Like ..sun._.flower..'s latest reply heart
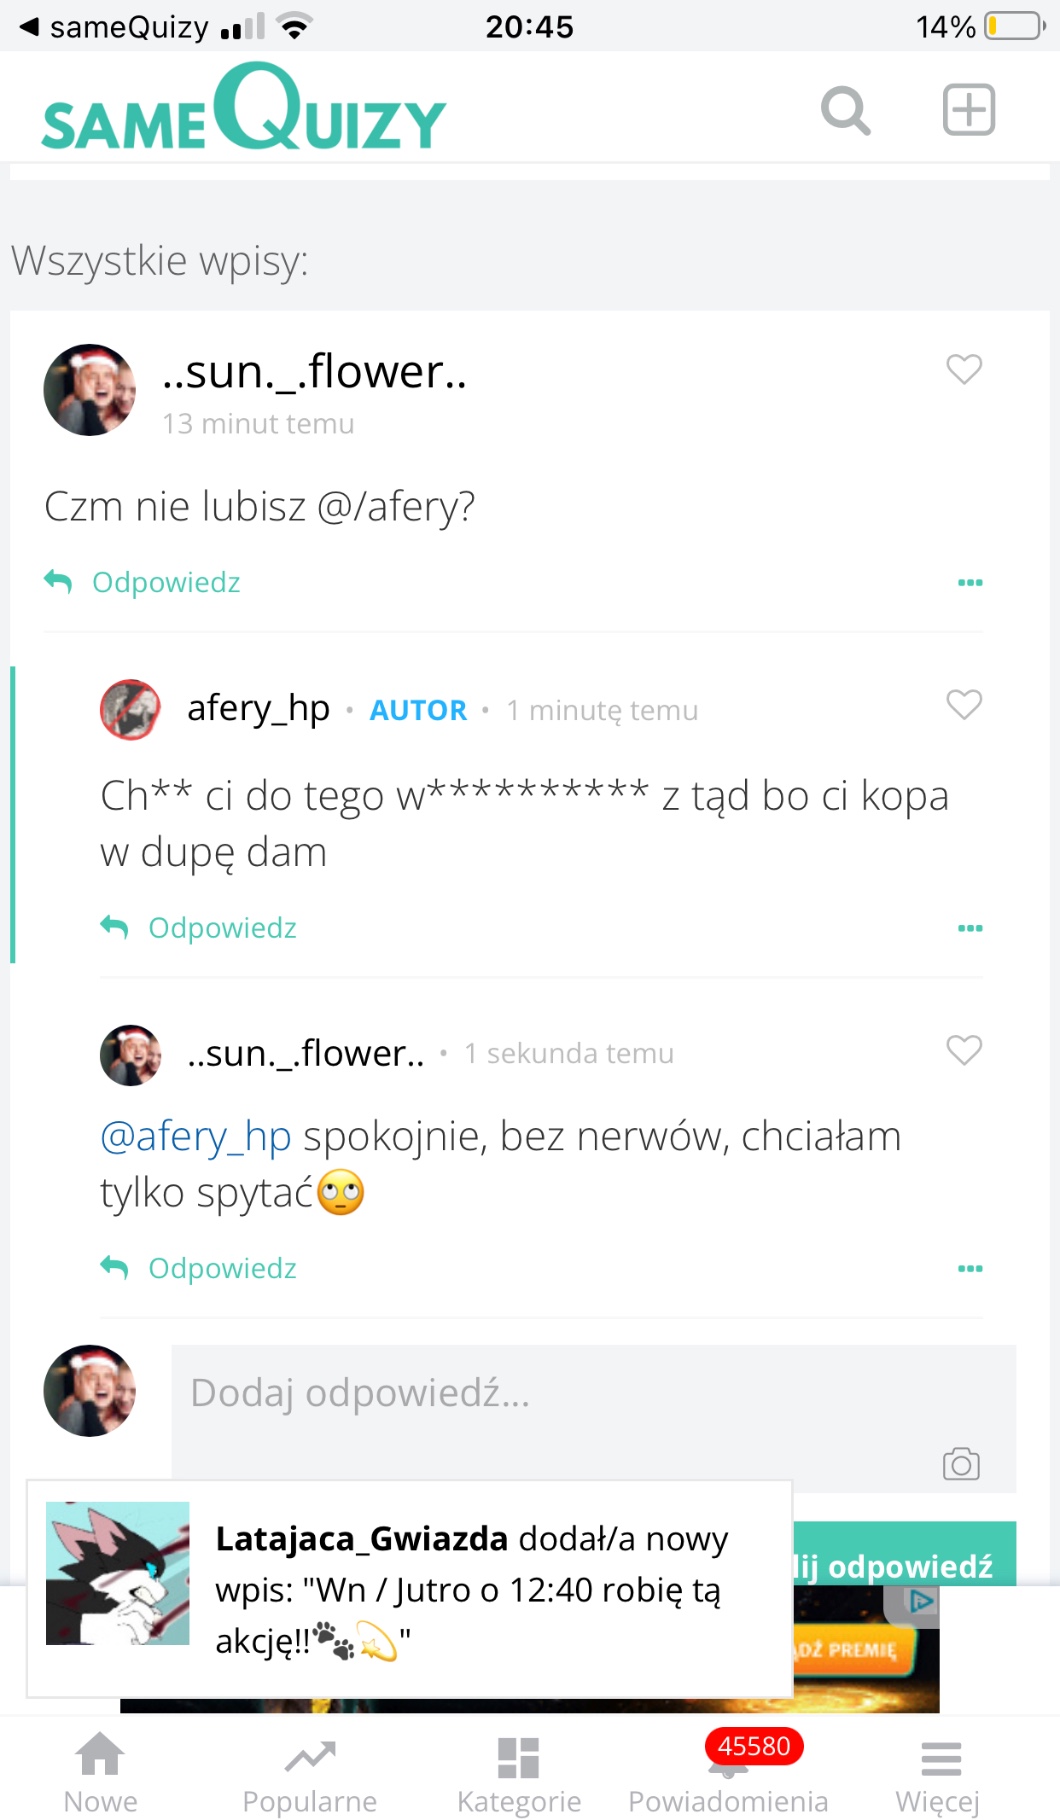This screenshot has width=1060, height=1820. coord(964,1050)
